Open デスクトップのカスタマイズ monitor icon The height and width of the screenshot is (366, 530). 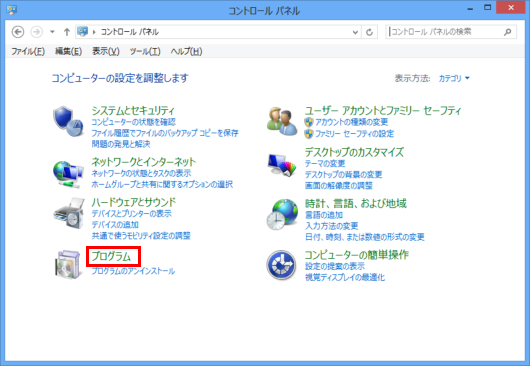(282, 165)
